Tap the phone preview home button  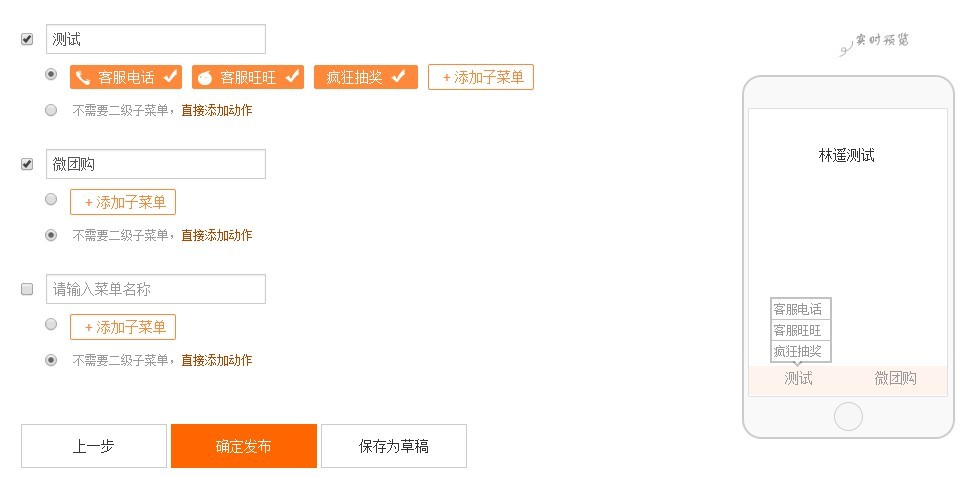pos(848,416)
